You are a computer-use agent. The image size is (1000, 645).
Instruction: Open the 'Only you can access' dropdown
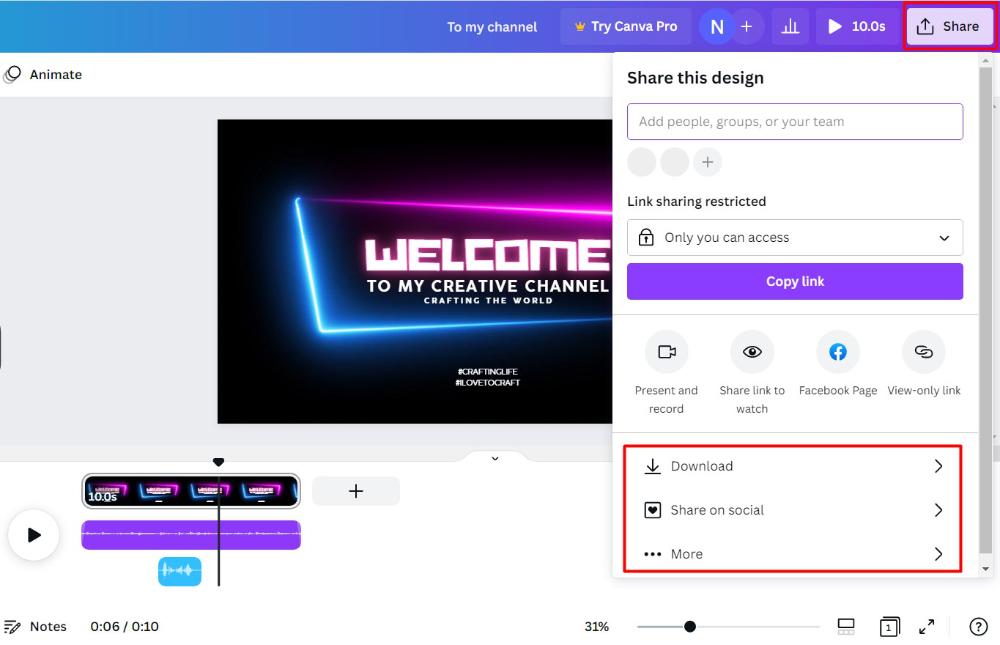793,237
